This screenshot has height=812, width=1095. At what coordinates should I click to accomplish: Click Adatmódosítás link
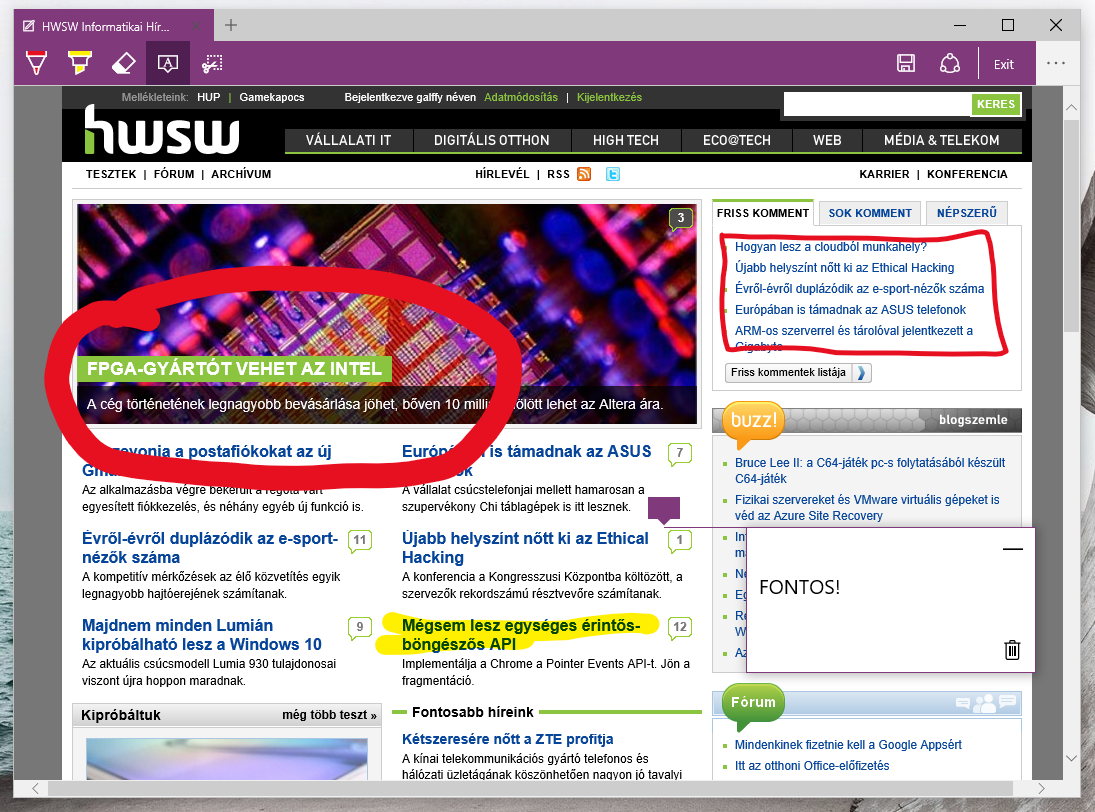click(521, 97)
